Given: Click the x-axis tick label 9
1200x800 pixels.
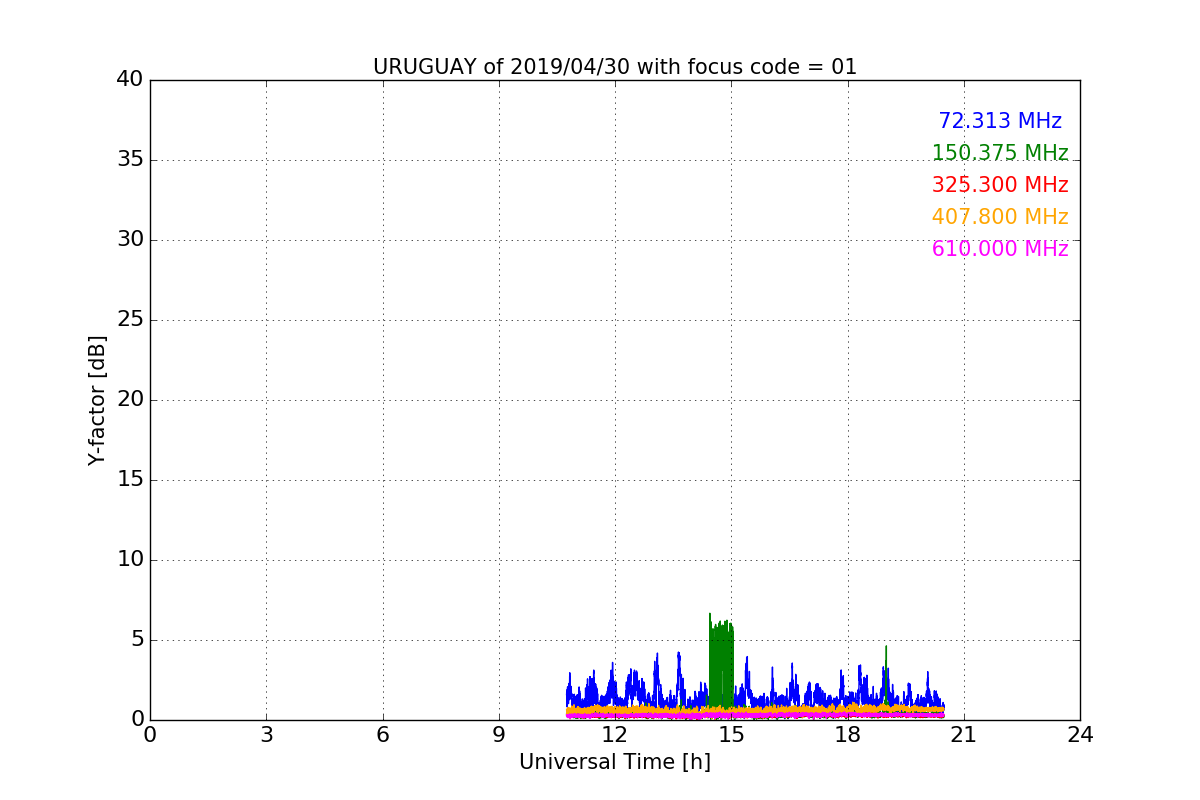Looking at the screenshot, I should pyautogui.click(x=499, y=734).
